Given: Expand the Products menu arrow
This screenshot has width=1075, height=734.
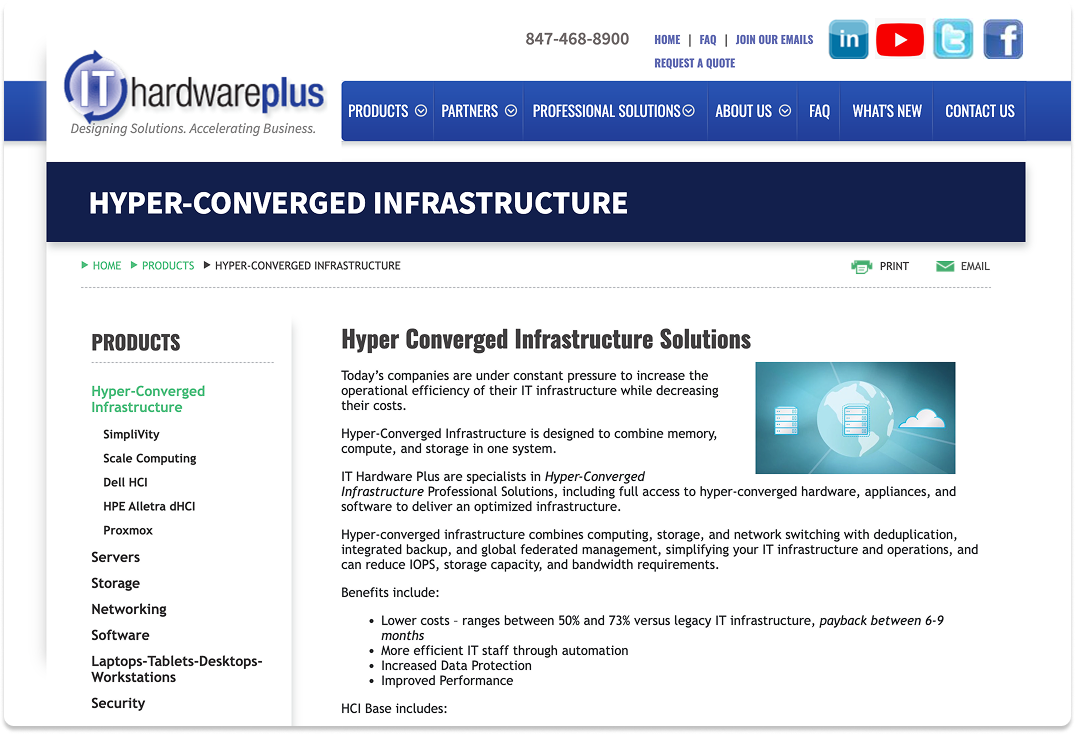Looking at the screenshot, I should [x=421, y=111].
